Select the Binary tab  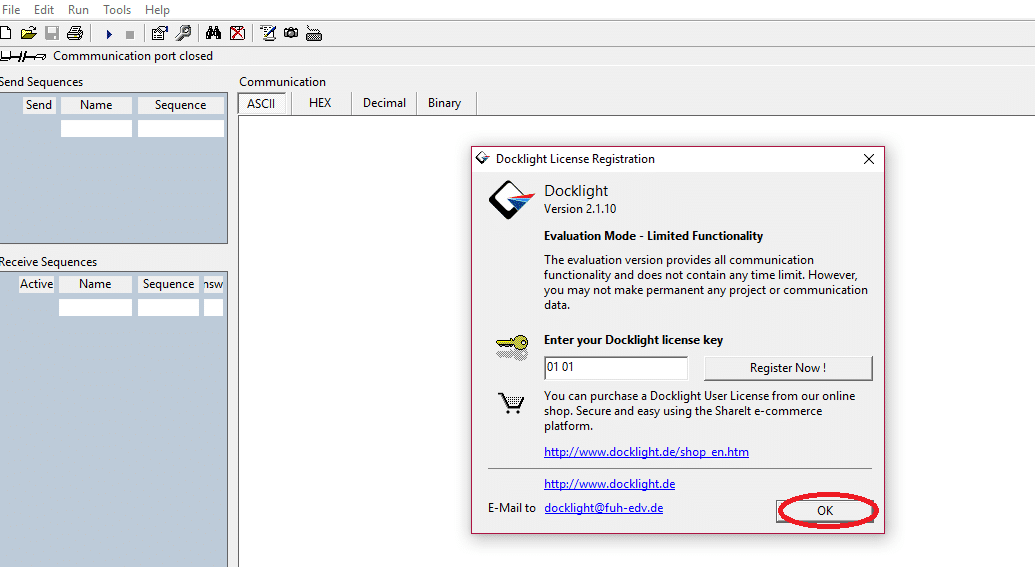pyautogui.click(x=444, y=103)
